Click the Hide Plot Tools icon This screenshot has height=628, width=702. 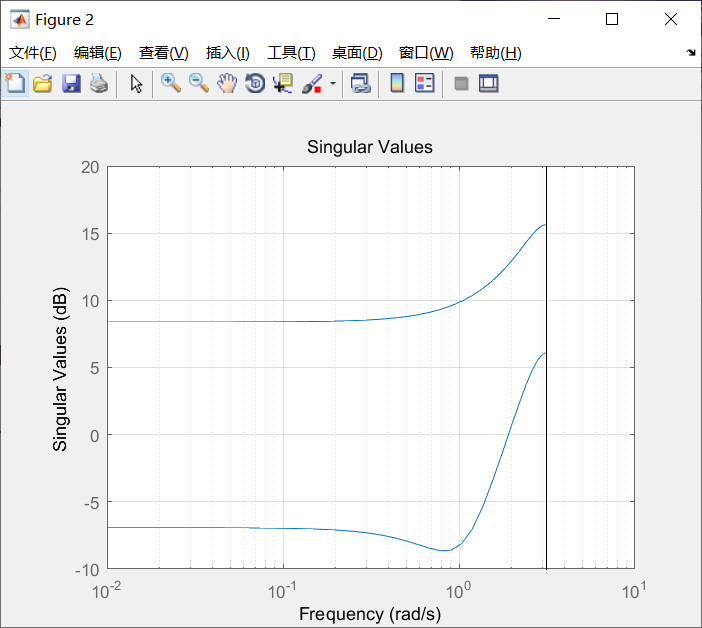pyautogui.click(x=461, y=84)
